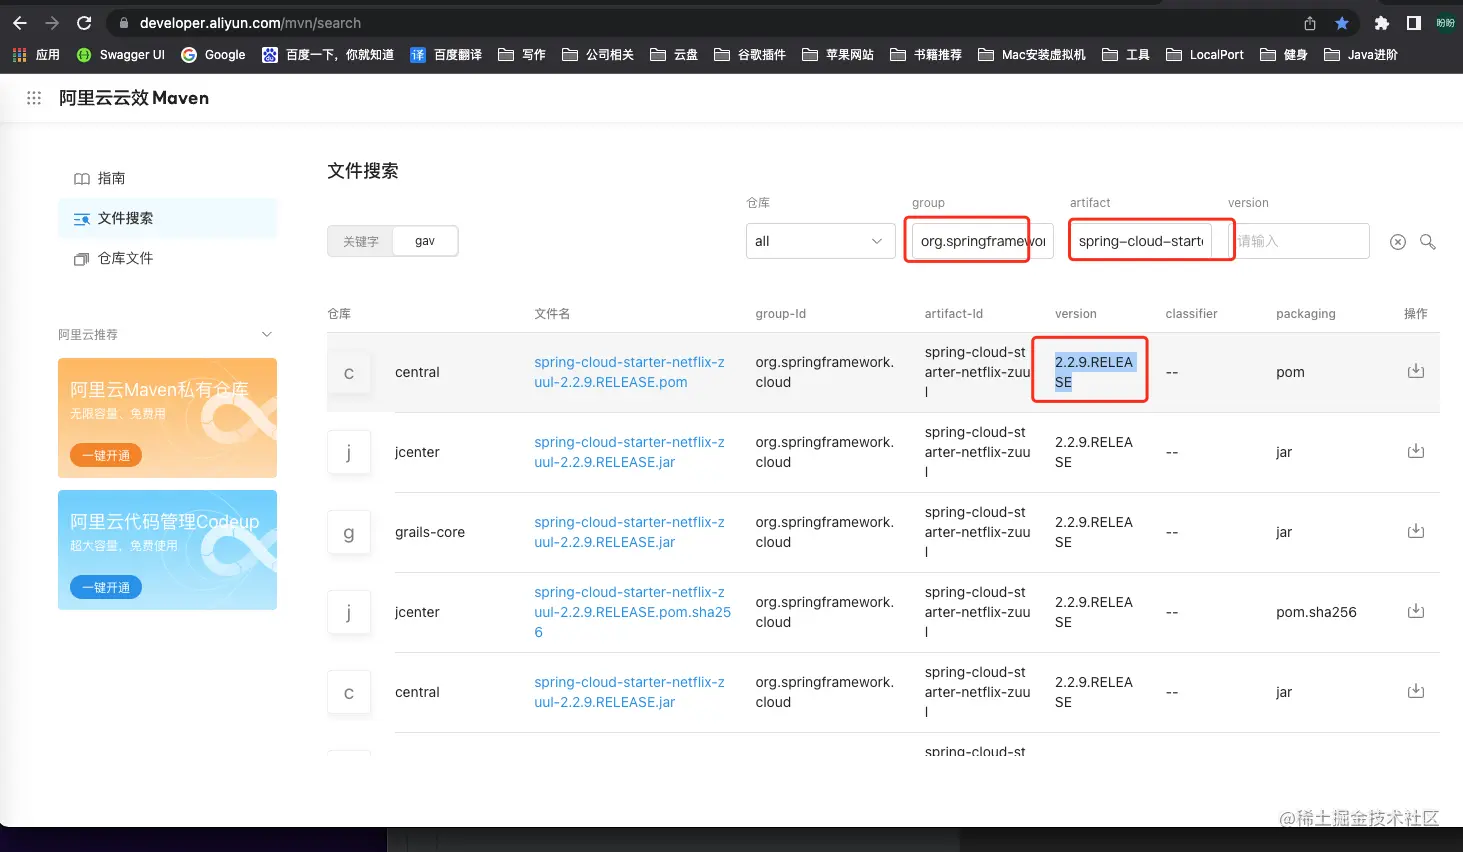Click the 'c' repository badge of central jar row
This screenshot has width=1463, height=852.
(x=349, y=692)
